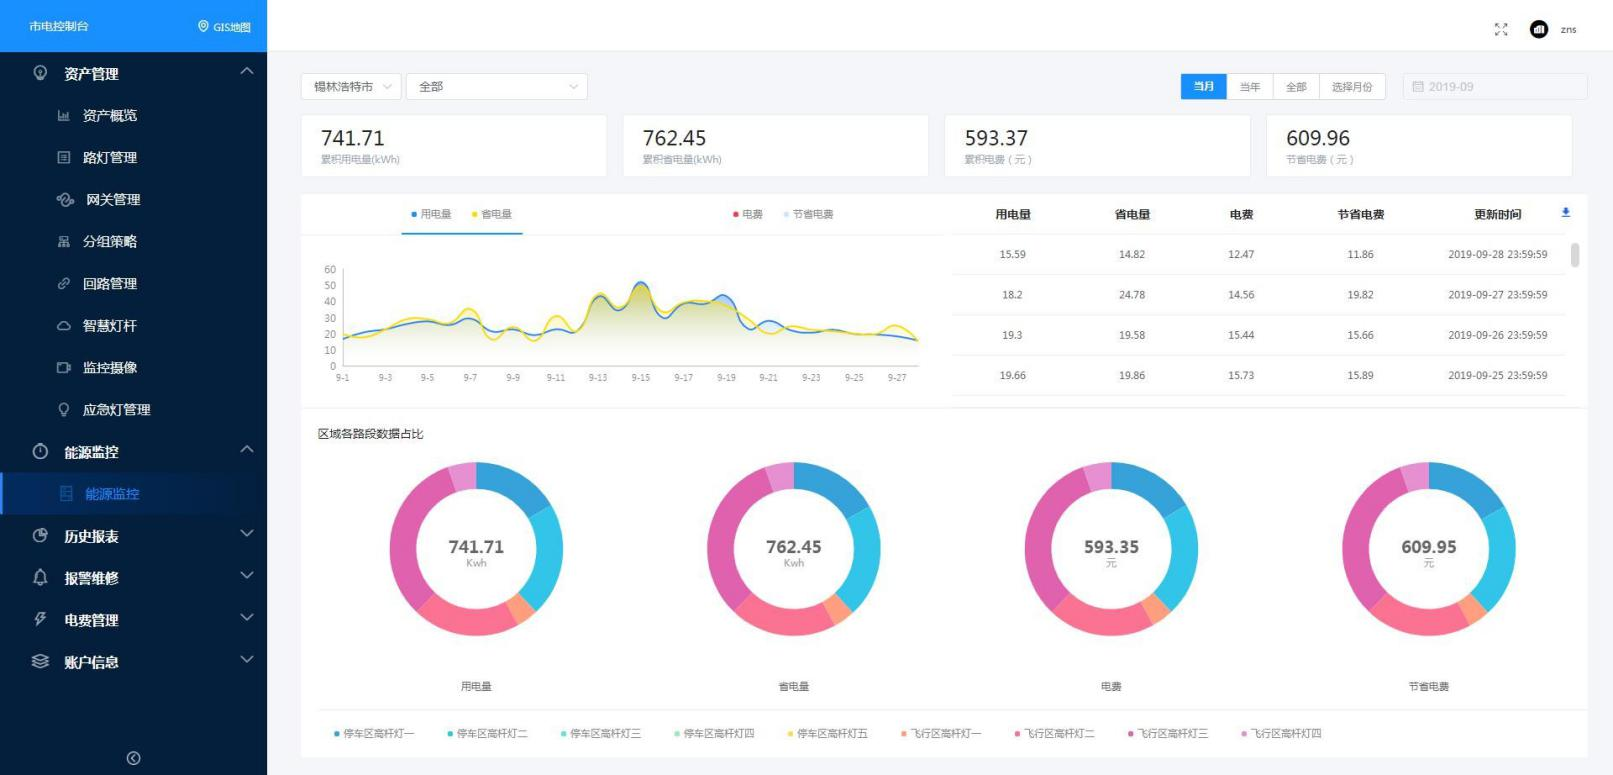Switch to the 电费 chart tab
This screenshot has width=1613, height=775.
coord(748,214)
